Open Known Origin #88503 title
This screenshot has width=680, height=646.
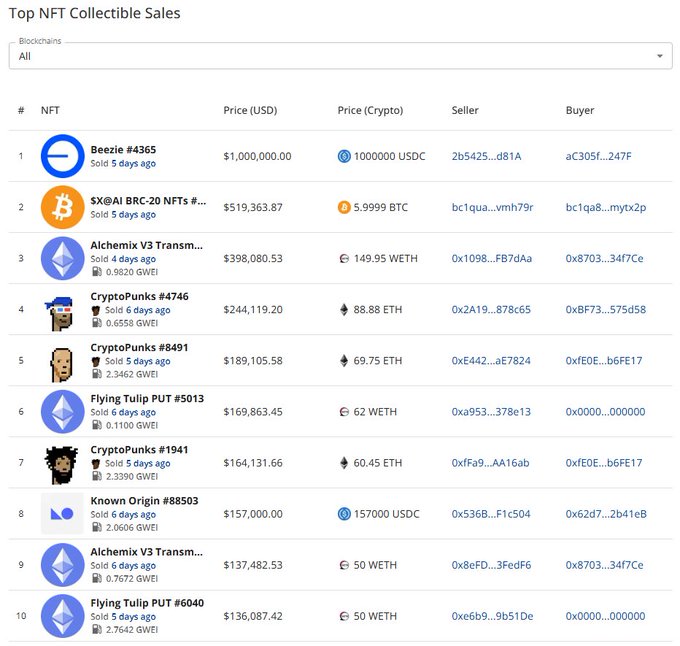(144, 501)
